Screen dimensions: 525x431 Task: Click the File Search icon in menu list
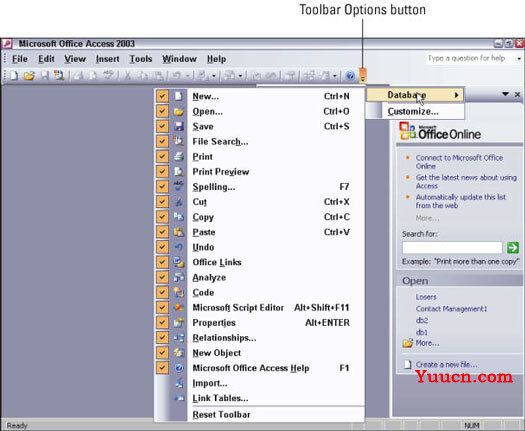179,142
